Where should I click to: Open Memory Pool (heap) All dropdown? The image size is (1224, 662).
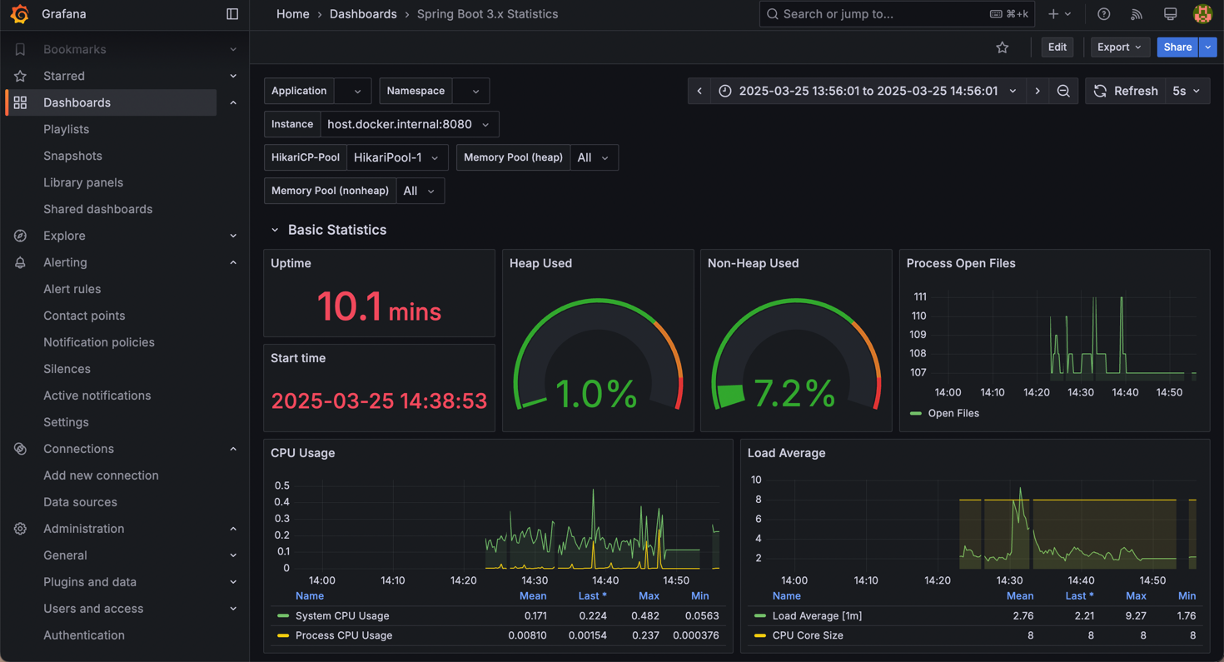pos(593,158)
